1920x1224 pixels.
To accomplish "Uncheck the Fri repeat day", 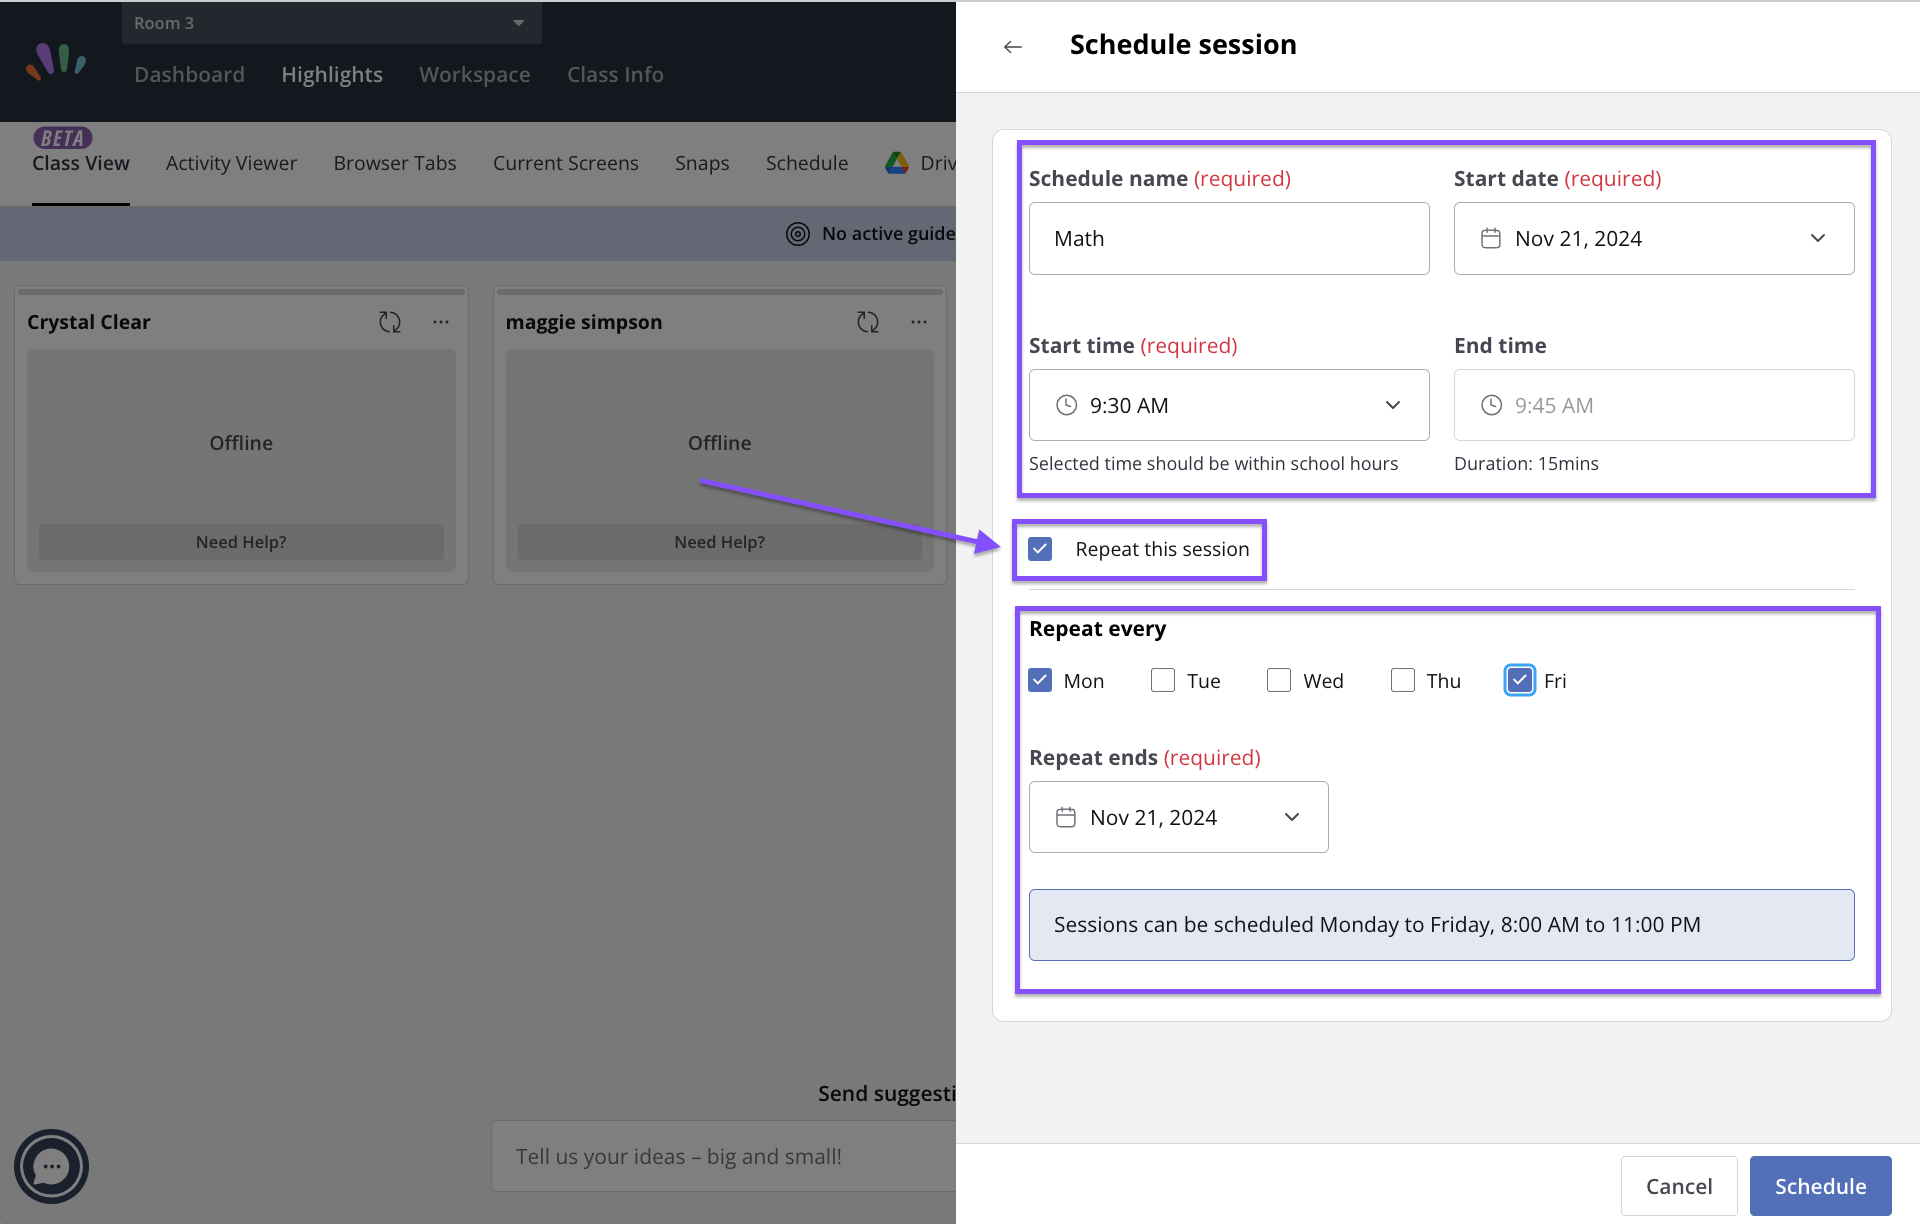I will coord(1520,681).
